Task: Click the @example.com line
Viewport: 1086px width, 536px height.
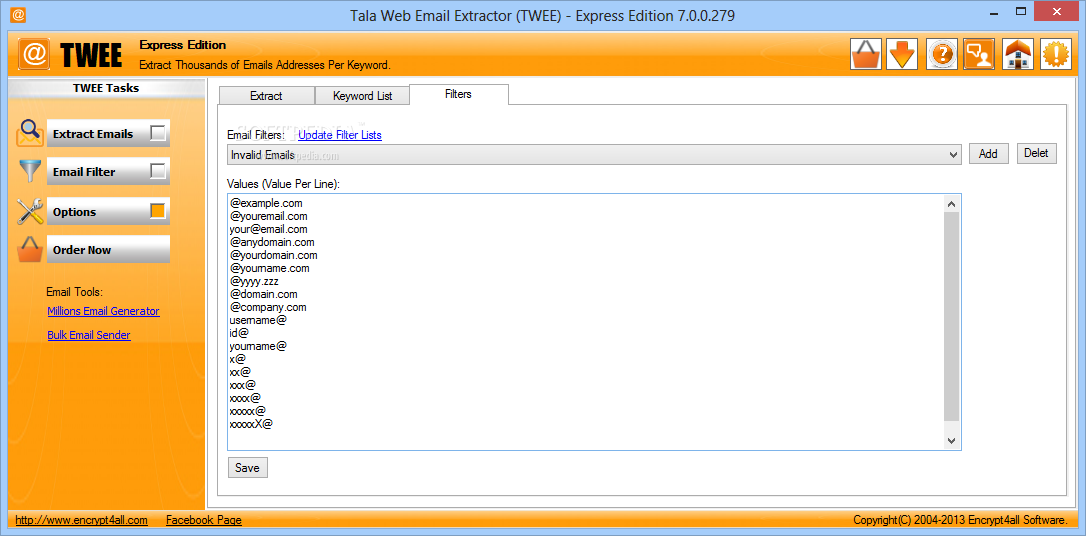Action: 266,204
